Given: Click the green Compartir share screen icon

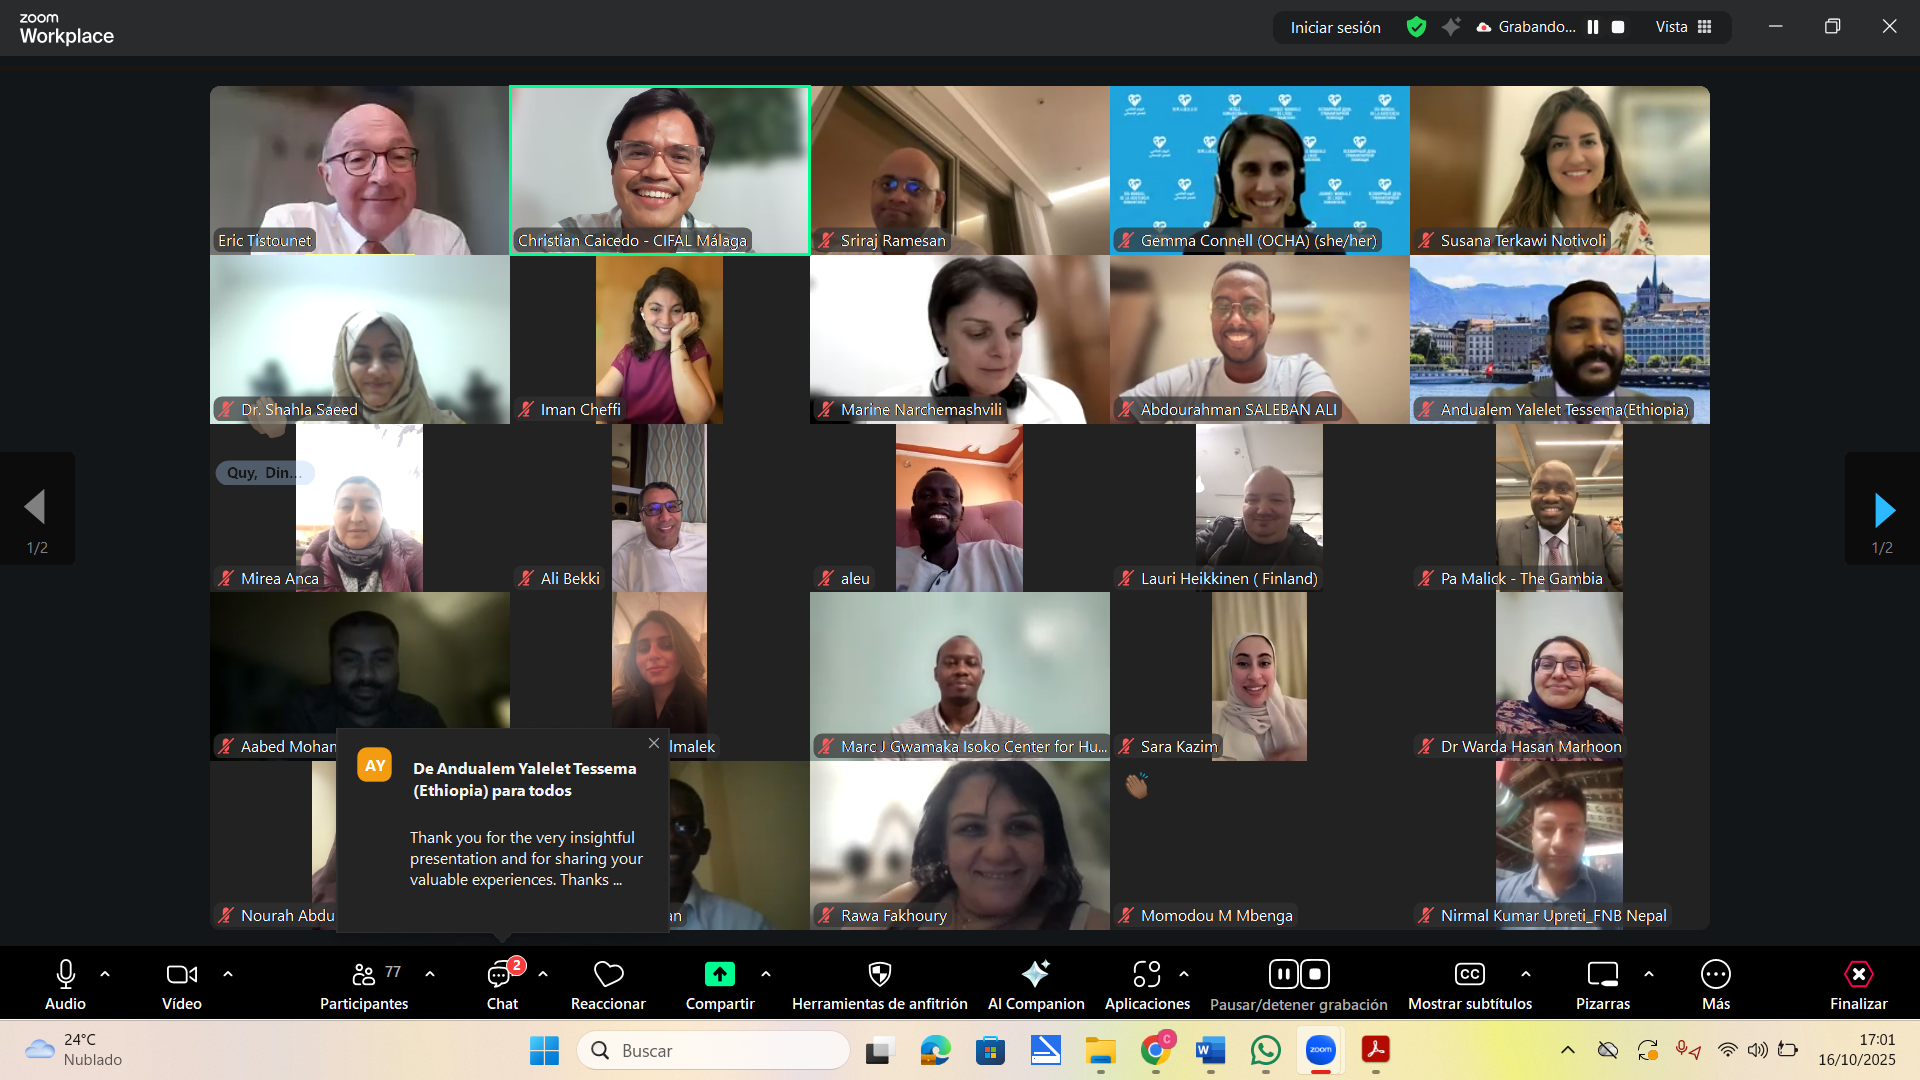Looking at the screenshot, I should coord(719,974).
